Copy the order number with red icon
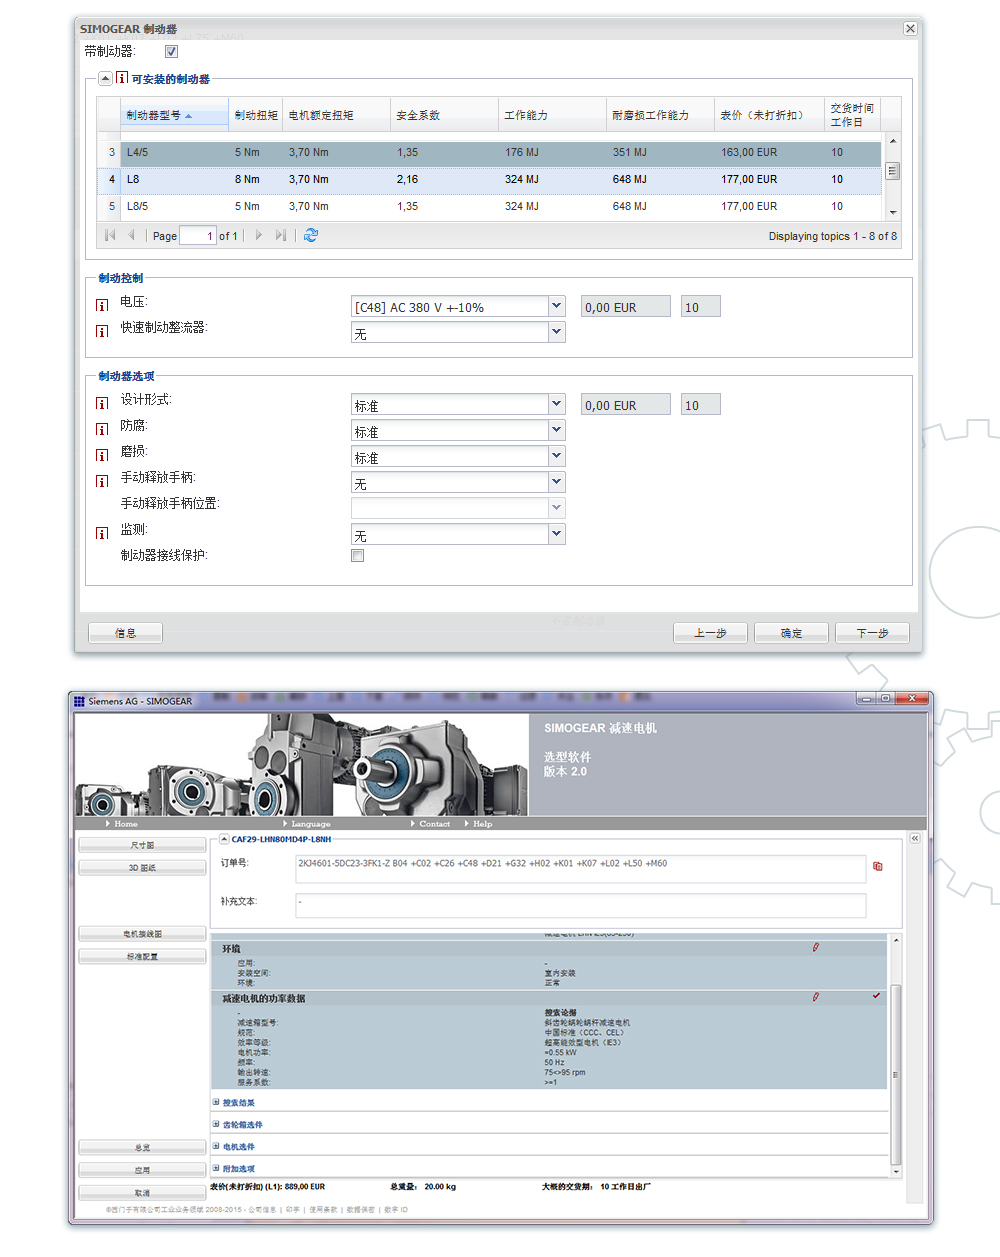This screenshot has height=1257, width=1000. point(878,867)
